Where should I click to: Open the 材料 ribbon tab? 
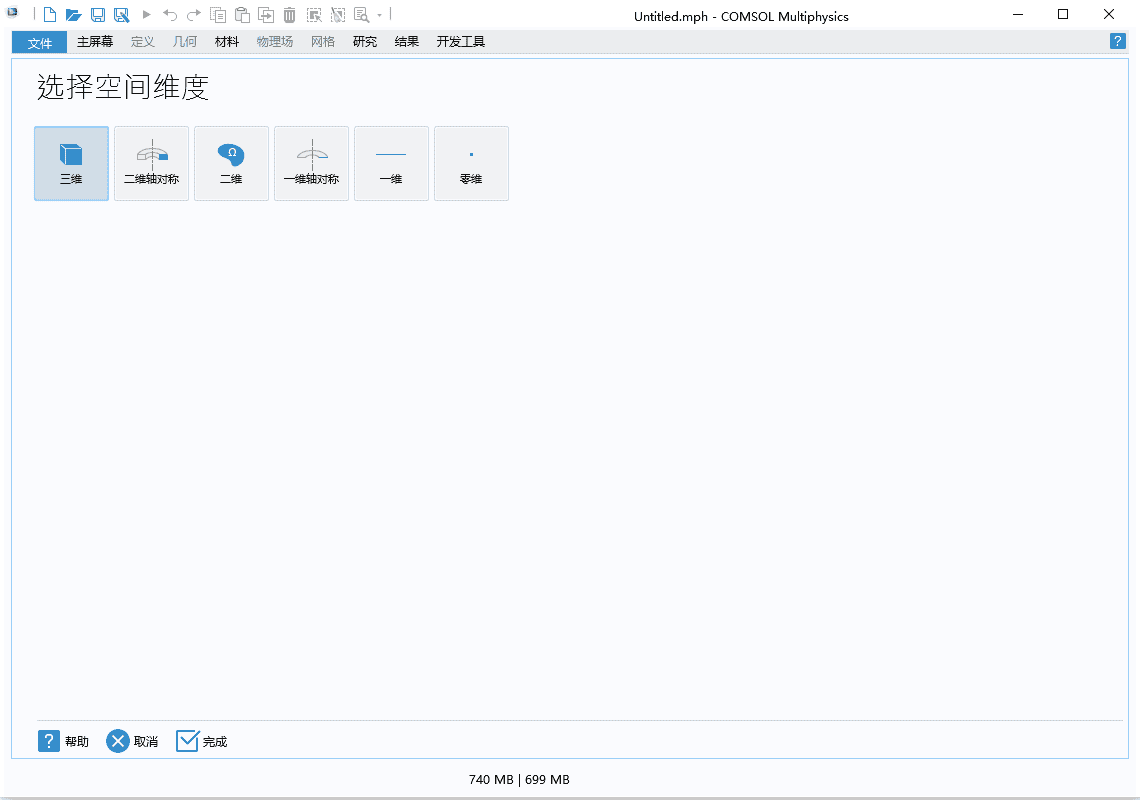coord(227,42)
